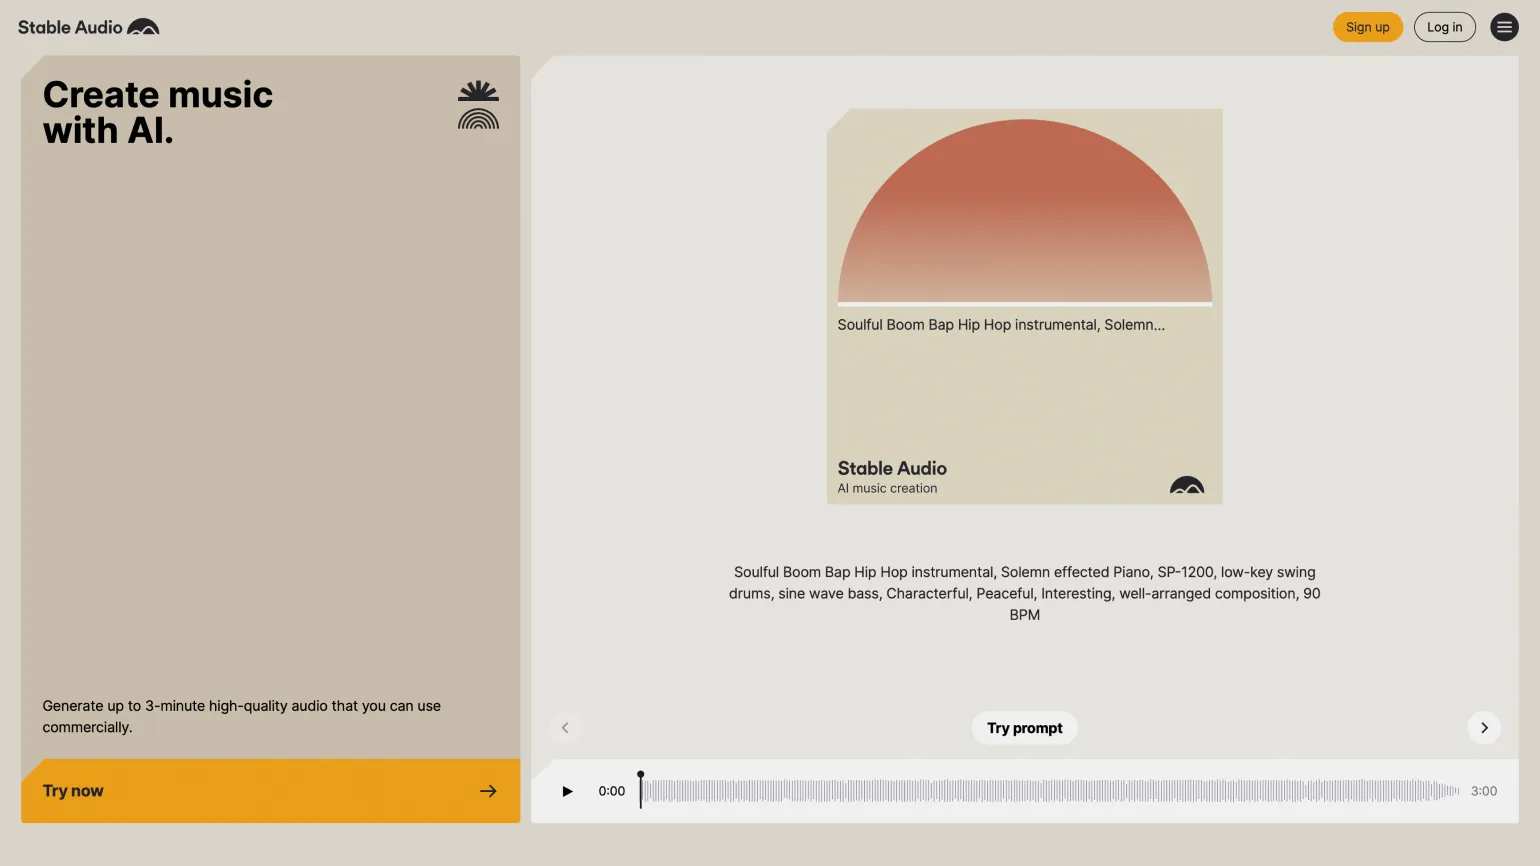
Task: Click the playhead marker at waveform start
Action: point(641,776)
